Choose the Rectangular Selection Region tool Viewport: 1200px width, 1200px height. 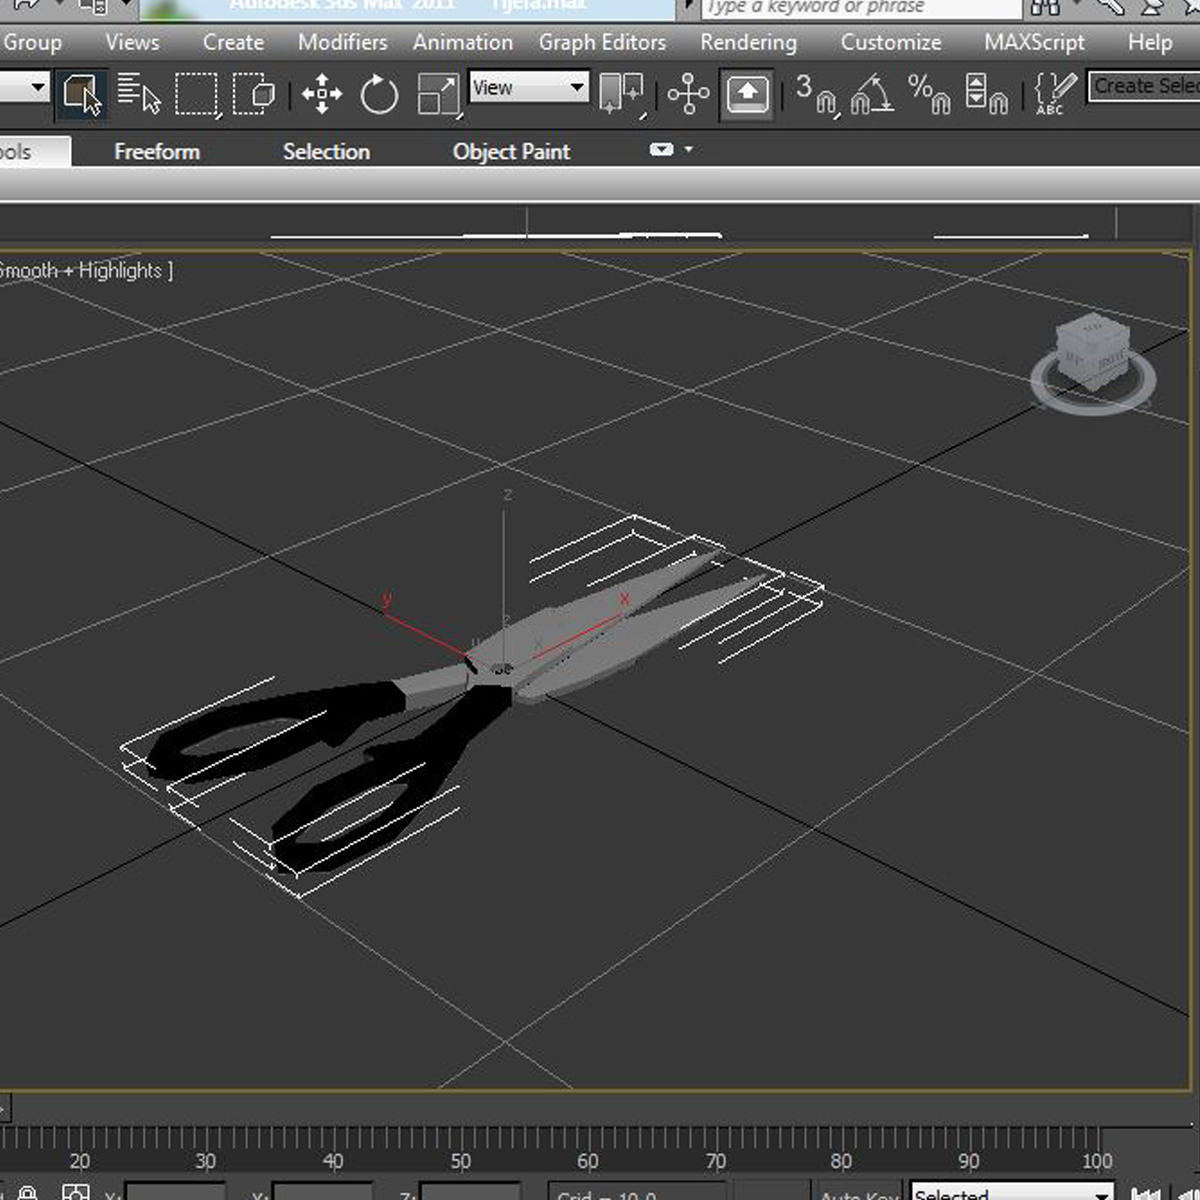196,94
